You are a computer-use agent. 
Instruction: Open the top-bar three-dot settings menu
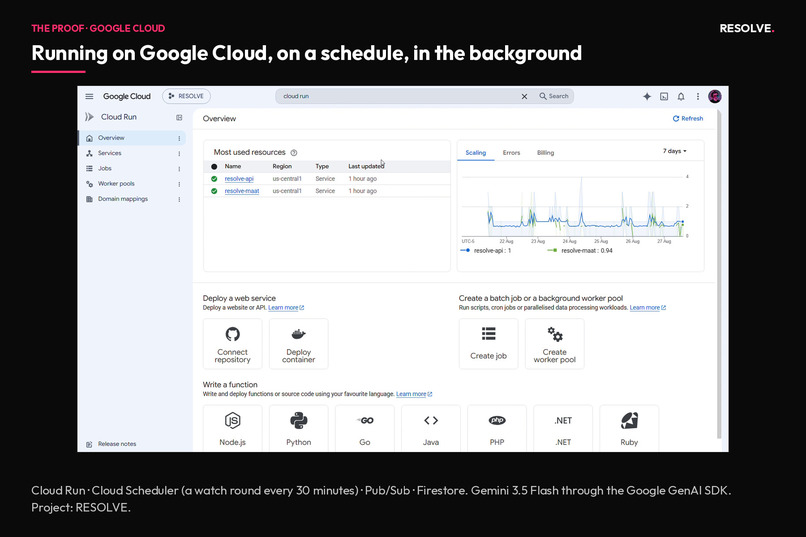(x=698, y=96)
